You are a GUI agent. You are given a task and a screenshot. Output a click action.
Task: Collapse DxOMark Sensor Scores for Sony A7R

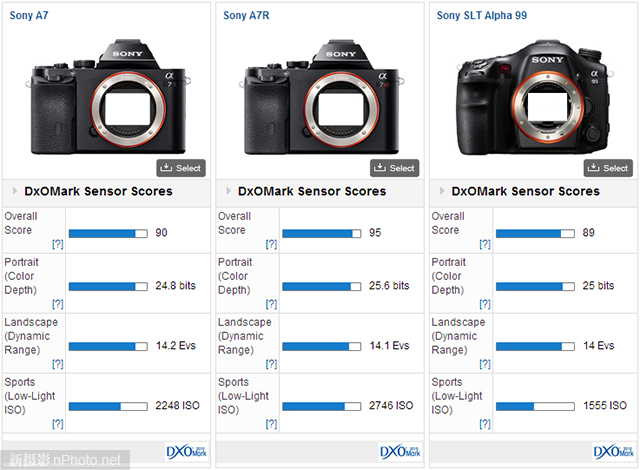229,191
